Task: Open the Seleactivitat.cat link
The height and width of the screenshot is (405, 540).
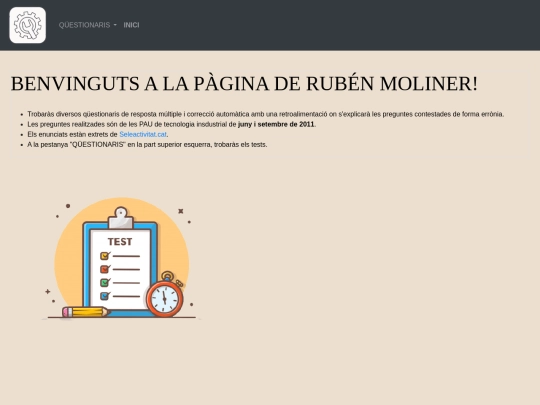Action: click(143, 134)
